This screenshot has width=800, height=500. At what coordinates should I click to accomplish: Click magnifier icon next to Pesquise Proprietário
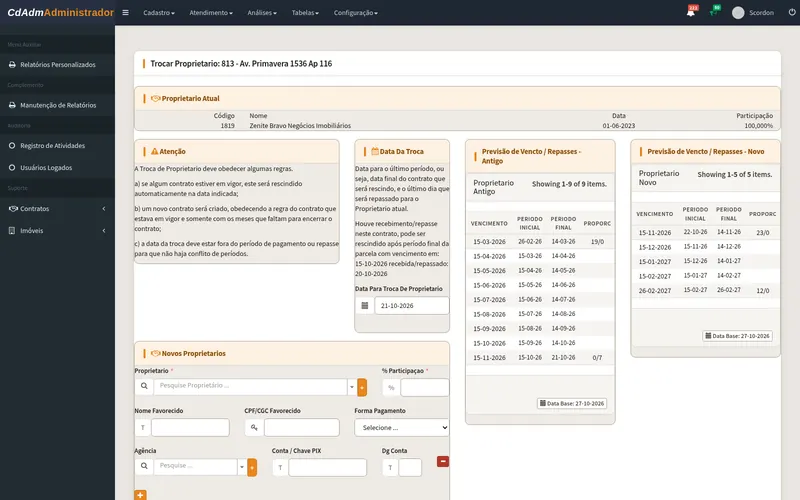(x=144, y=386)
